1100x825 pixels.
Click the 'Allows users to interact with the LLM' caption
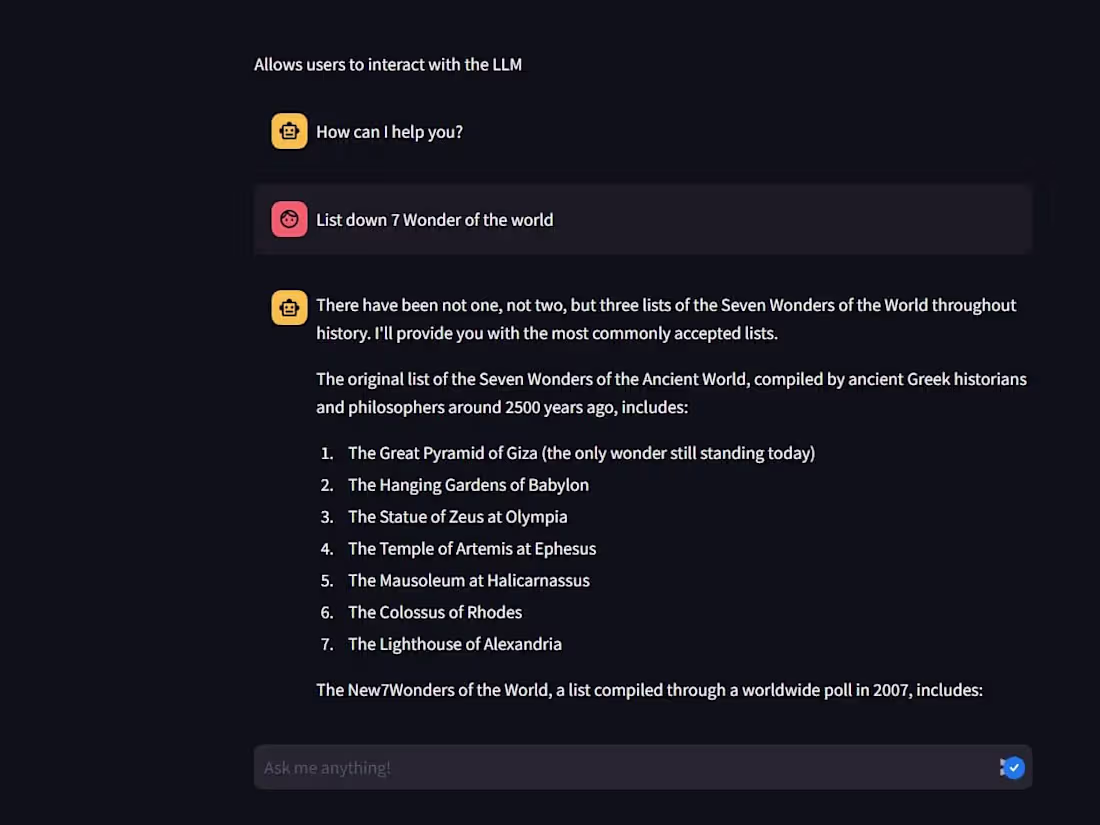(388, 65)
